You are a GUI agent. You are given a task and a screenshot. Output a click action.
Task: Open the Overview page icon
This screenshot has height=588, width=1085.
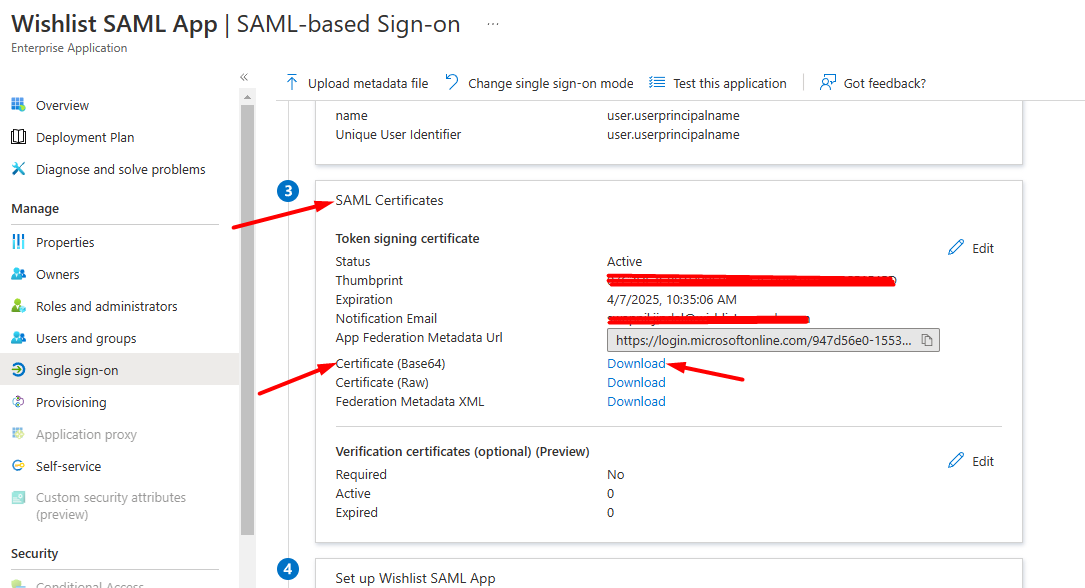(x=19, y=105)
